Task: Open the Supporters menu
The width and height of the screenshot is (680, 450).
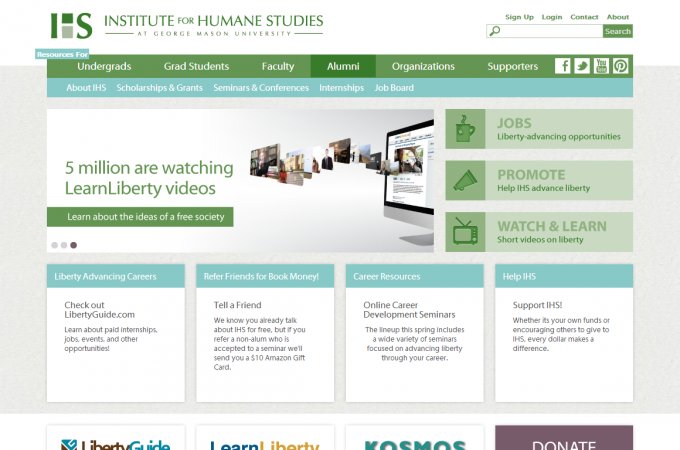Action: tap(513, 66)
